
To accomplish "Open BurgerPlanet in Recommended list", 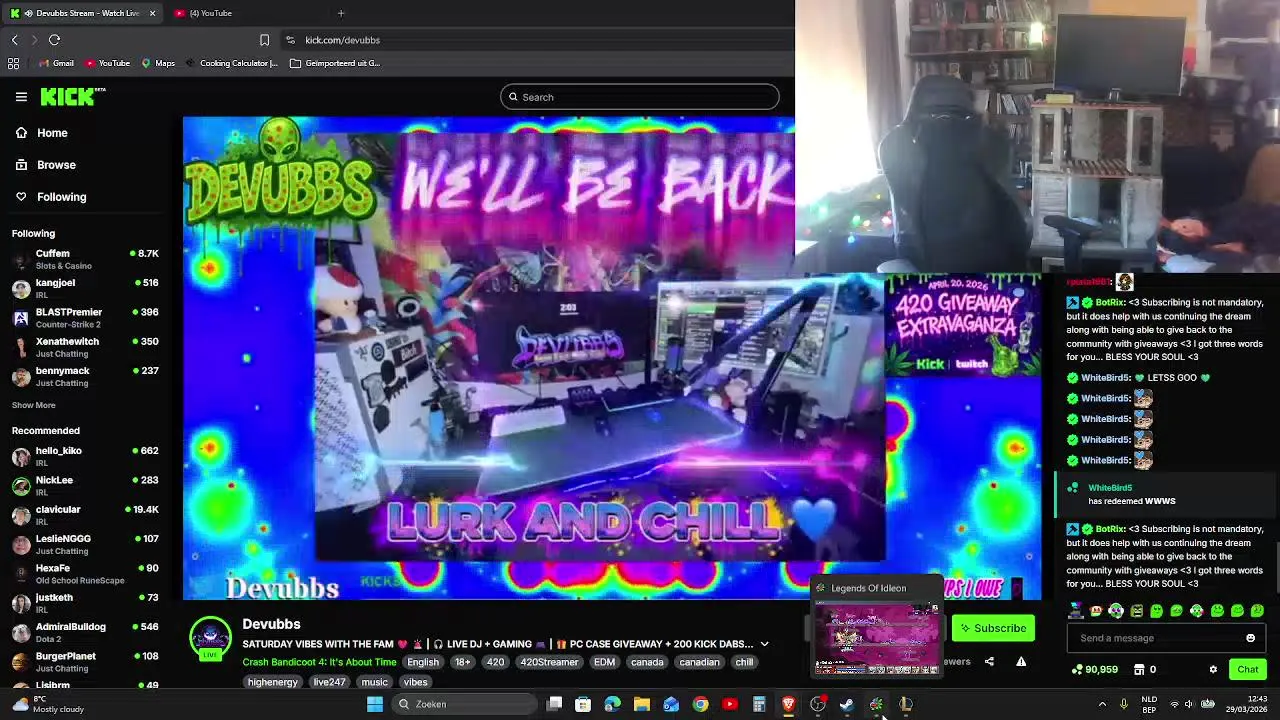I will click(x=86, y=661).
